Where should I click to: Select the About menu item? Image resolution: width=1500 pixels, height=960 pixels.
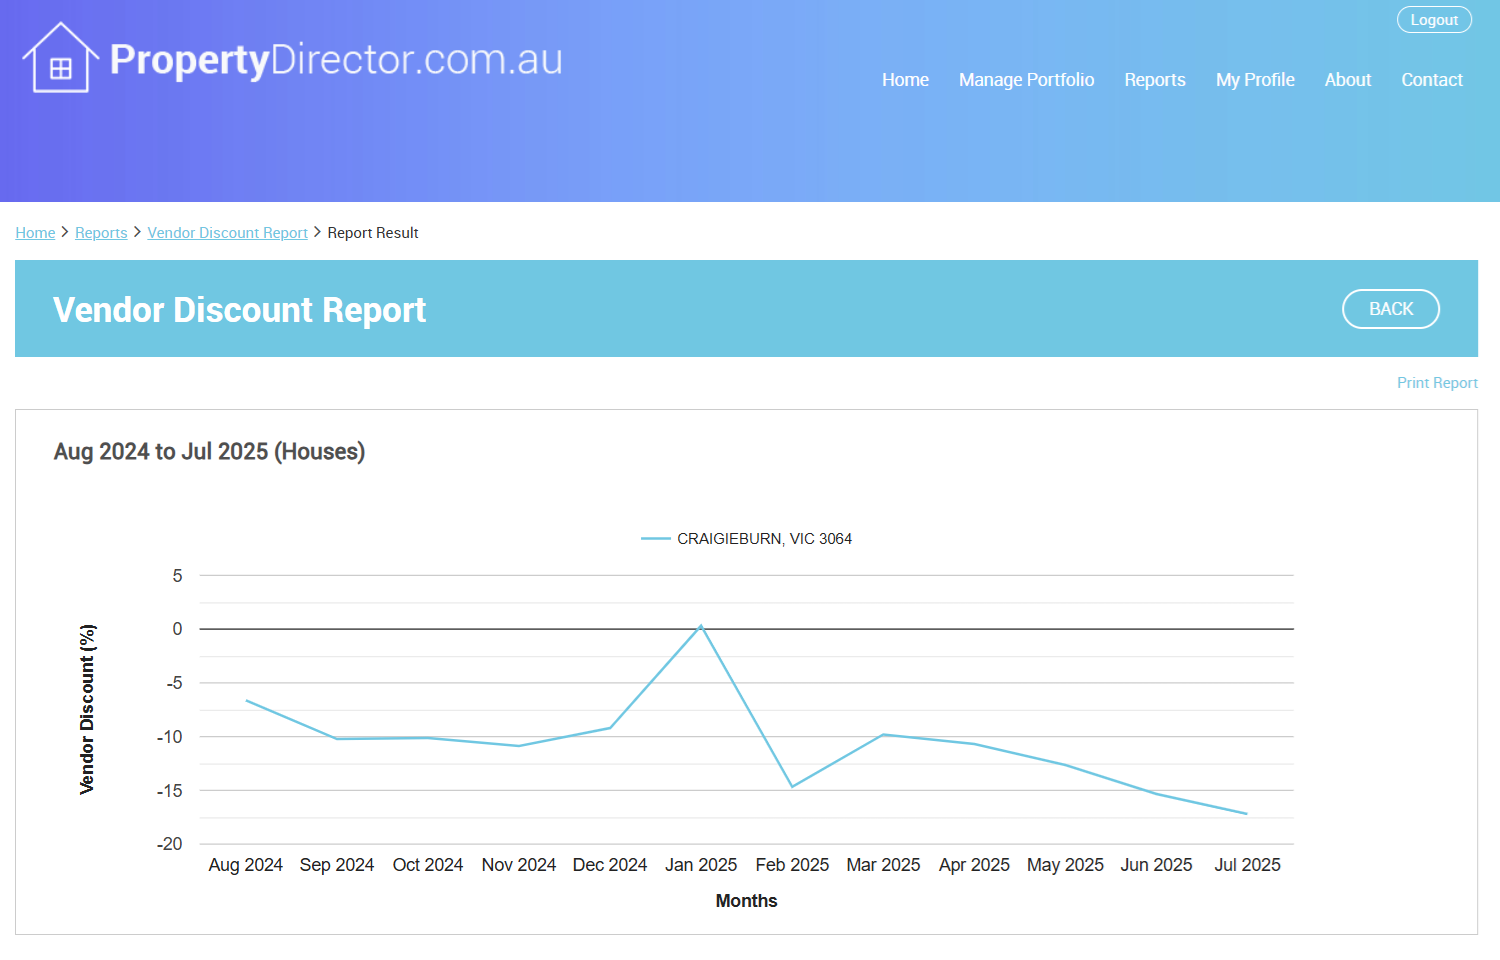pyautogui.click(x=1347, y=80)
